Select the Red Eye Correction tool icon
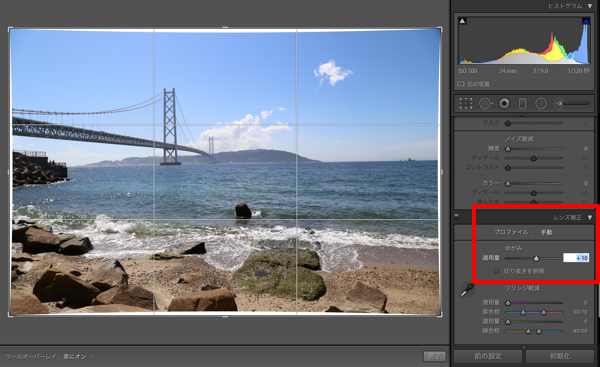600x367 pixels. tap(504, 103)
